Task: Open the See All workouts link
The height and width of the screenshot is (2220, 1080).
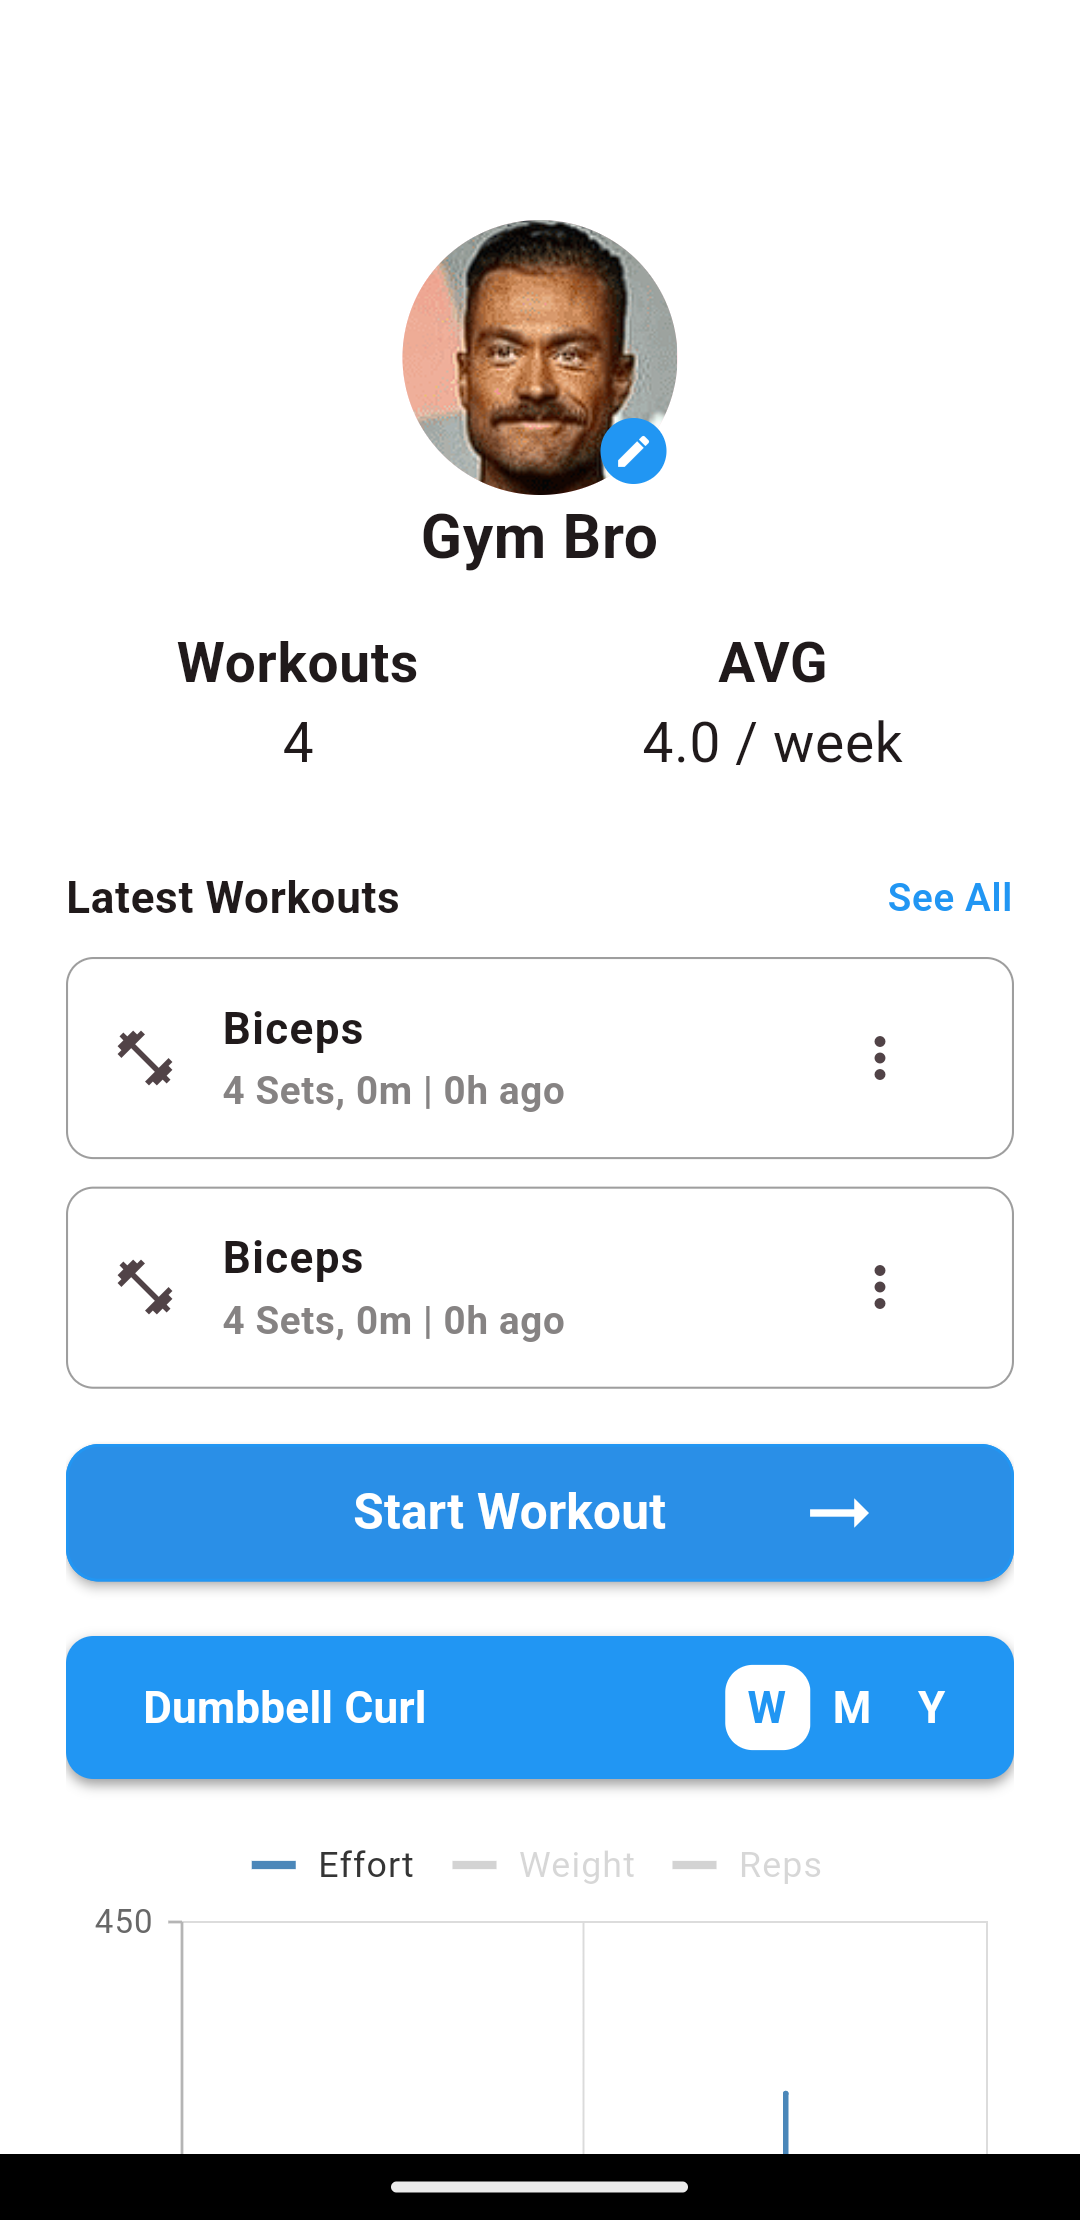Action: 949,897
